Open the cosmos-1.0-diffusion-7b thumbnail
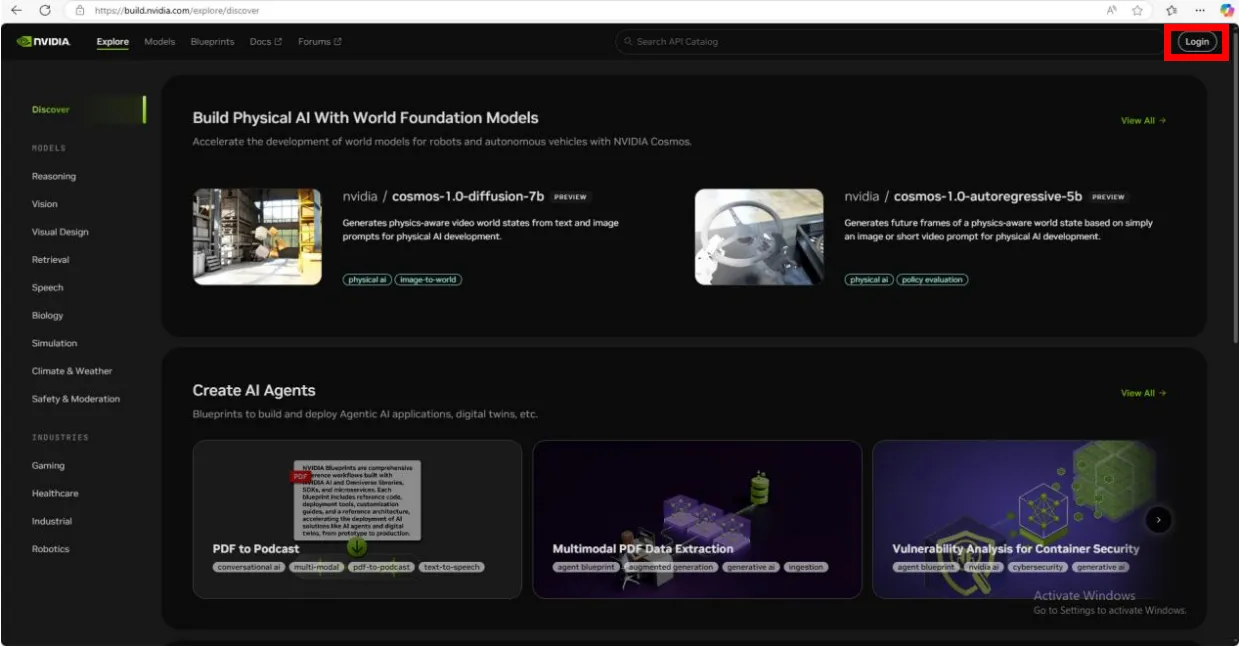Viewport: 1239px width, 647px height. pyautogui.click(x=257, y=237)
